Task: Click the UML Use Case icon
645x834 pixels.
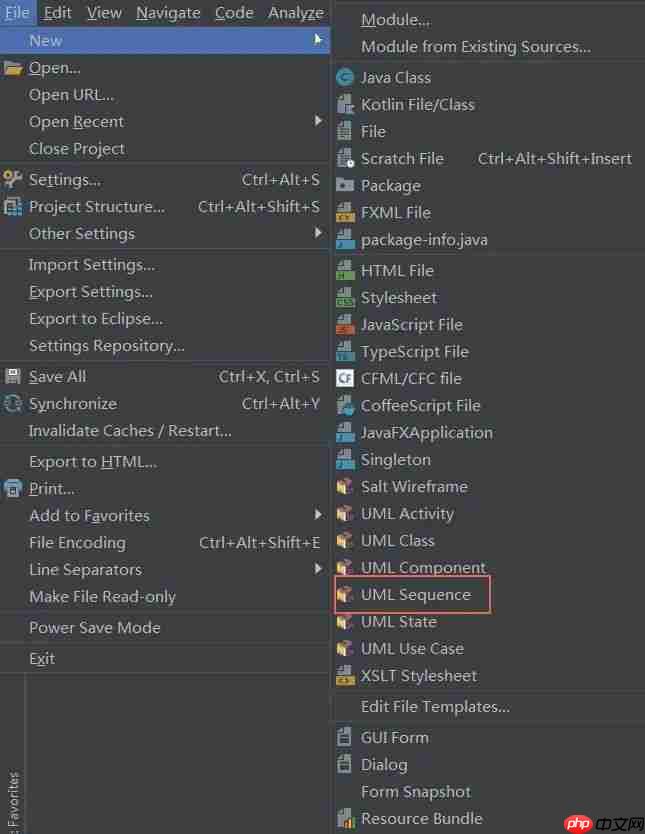Action: click(x=345, y=648)
